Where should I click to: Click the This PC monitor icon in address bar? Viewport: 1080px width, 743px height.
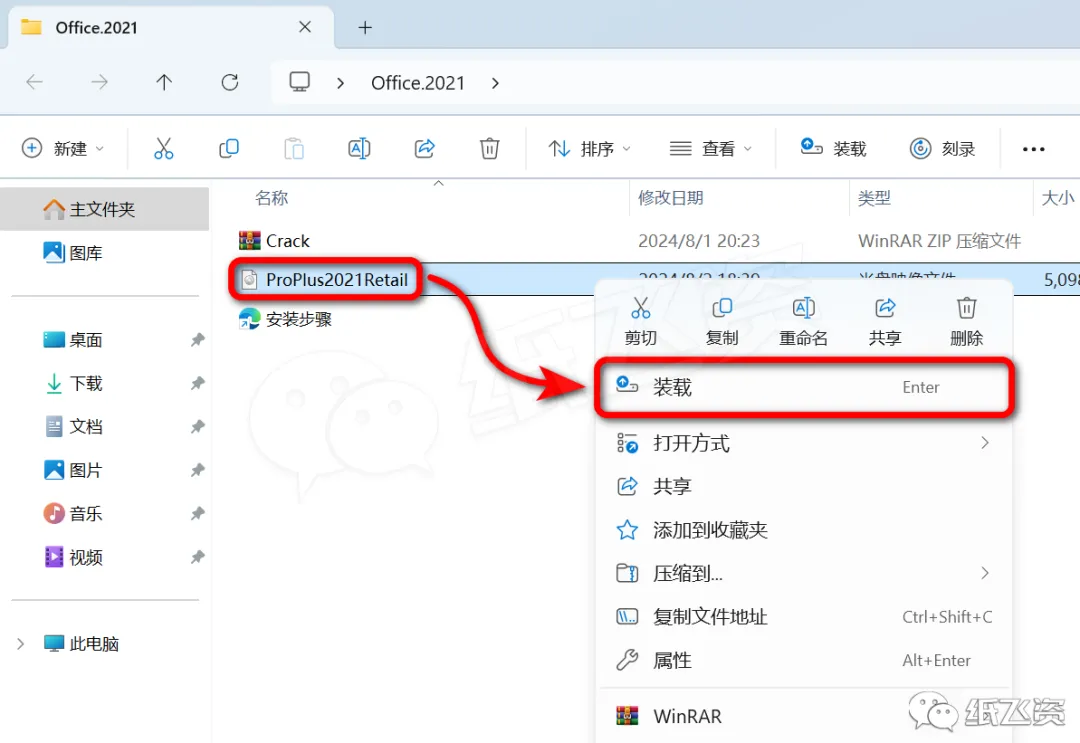coord(299,83)
